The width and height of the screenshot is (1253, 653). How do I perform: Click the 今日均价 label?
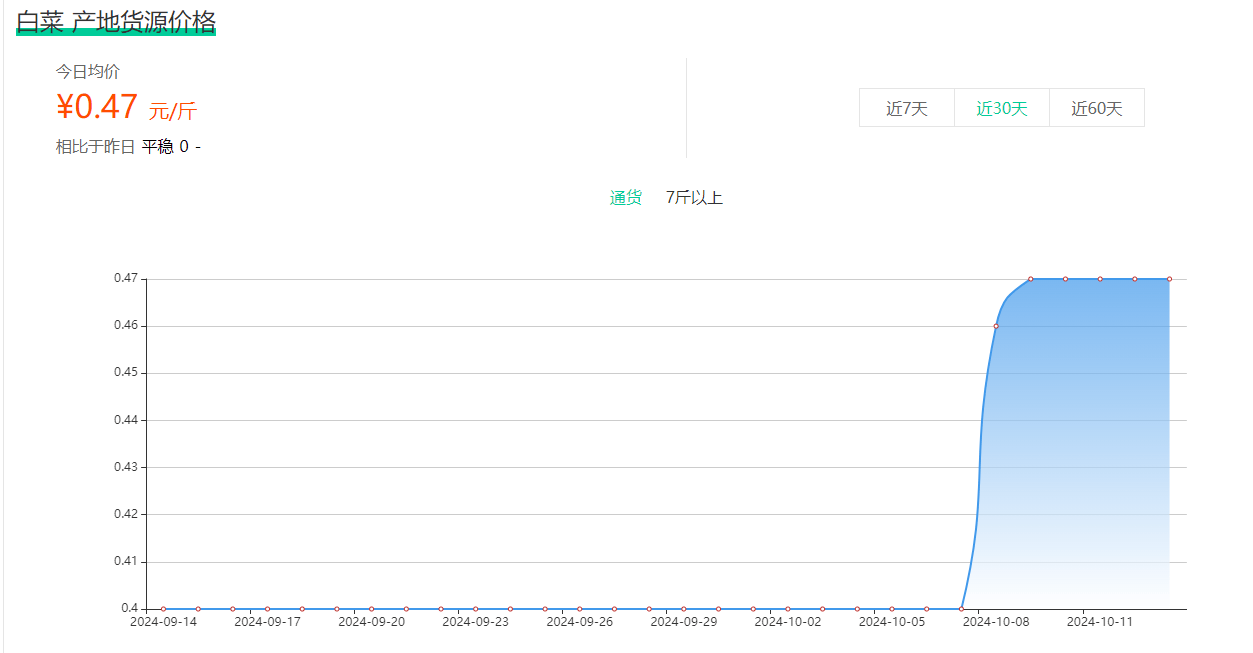[88, 72]
